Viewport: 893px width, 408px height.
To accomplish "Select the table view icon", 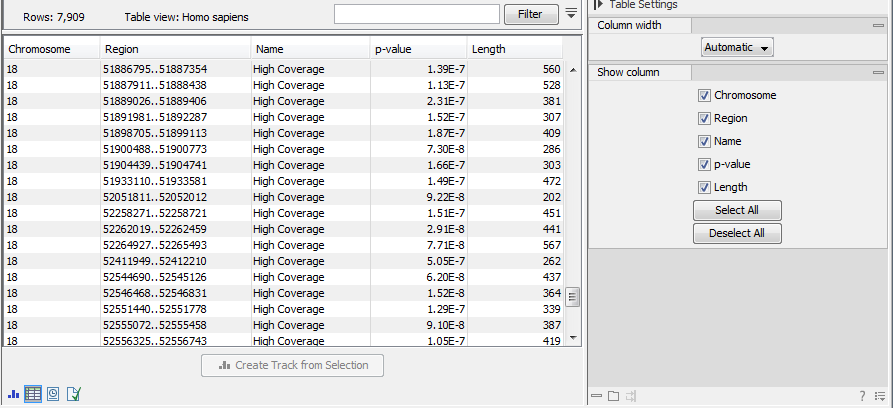I will [x=33, y=394].
